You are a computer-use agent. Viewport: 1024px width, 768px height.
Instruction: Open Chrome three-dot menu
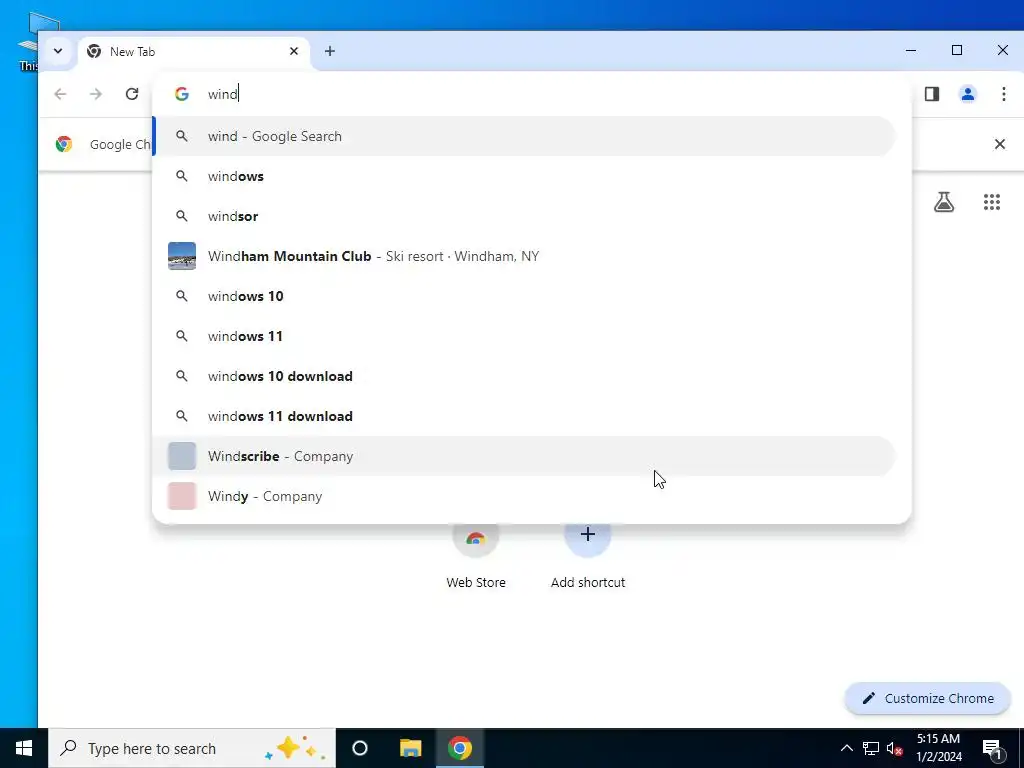1004,94
